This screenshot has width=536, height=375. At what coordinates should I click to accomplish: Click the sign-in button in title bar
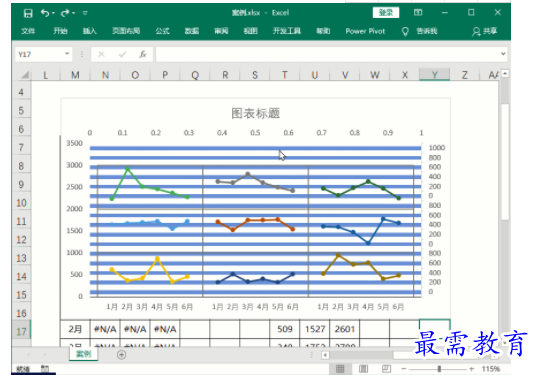[x=386, y=13]
